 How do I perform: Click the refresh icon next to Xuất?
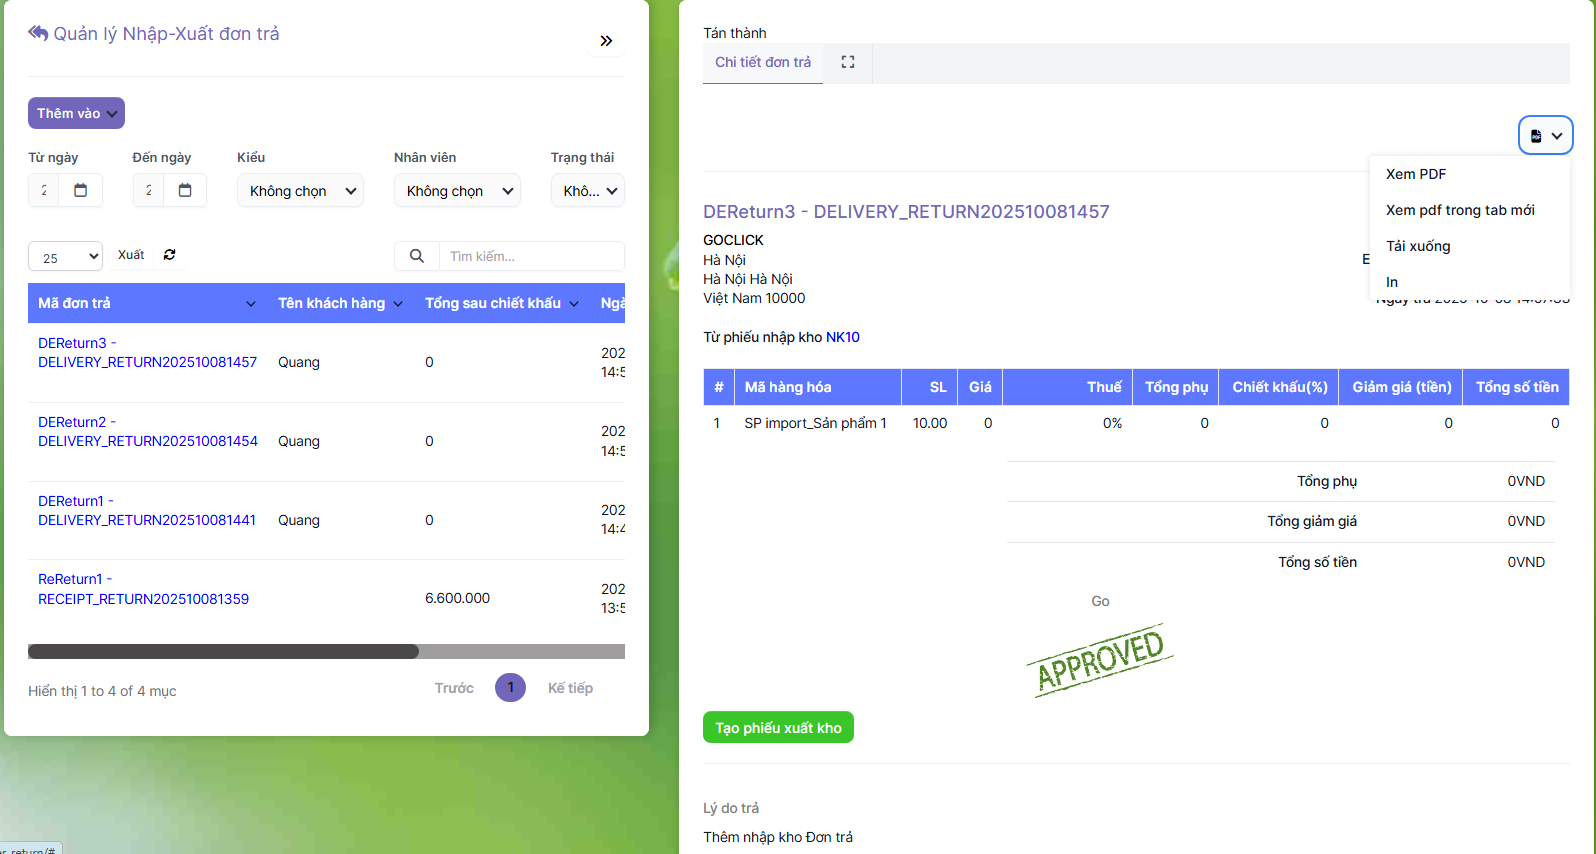tap(170, 255)
